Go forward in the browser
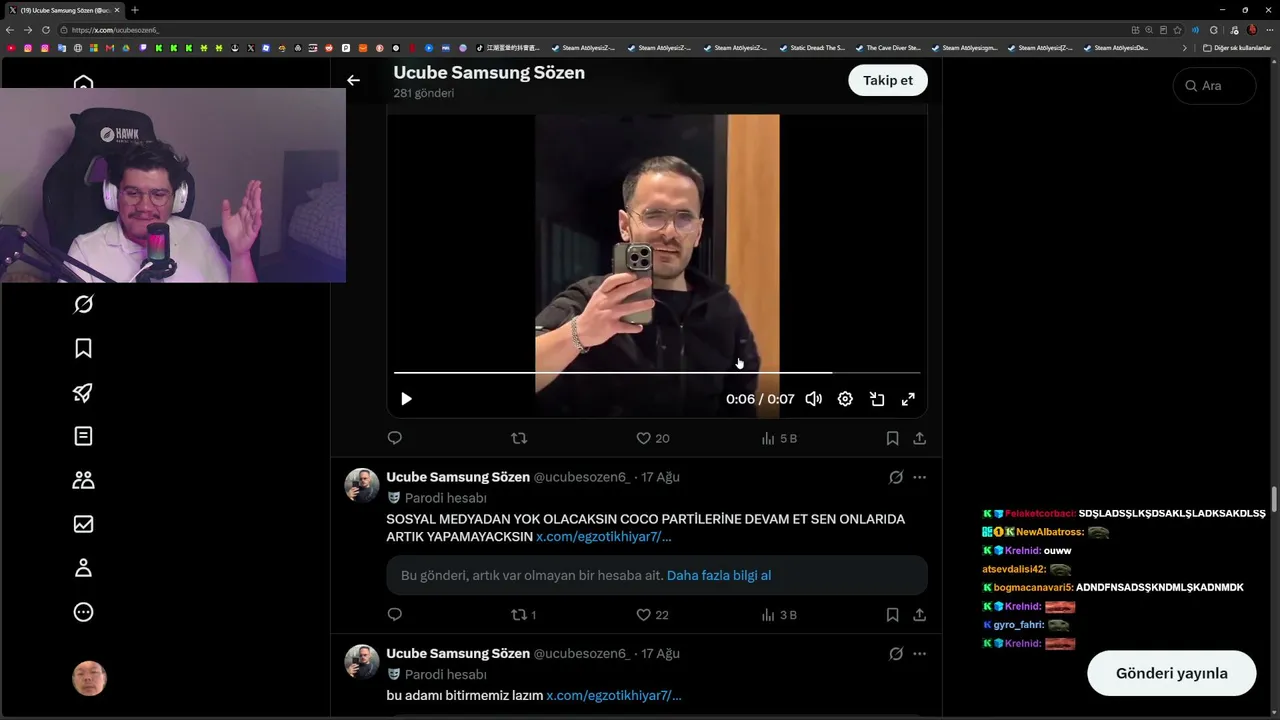1280x720 pixels. pyautogui.click(x=28, y=30)
